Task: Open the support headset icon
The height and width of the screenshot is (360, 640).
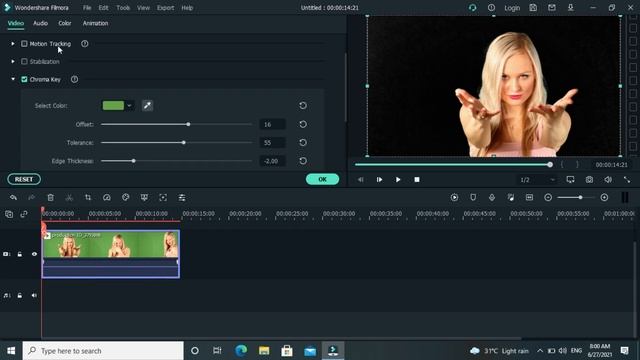Action: (473, 8)
